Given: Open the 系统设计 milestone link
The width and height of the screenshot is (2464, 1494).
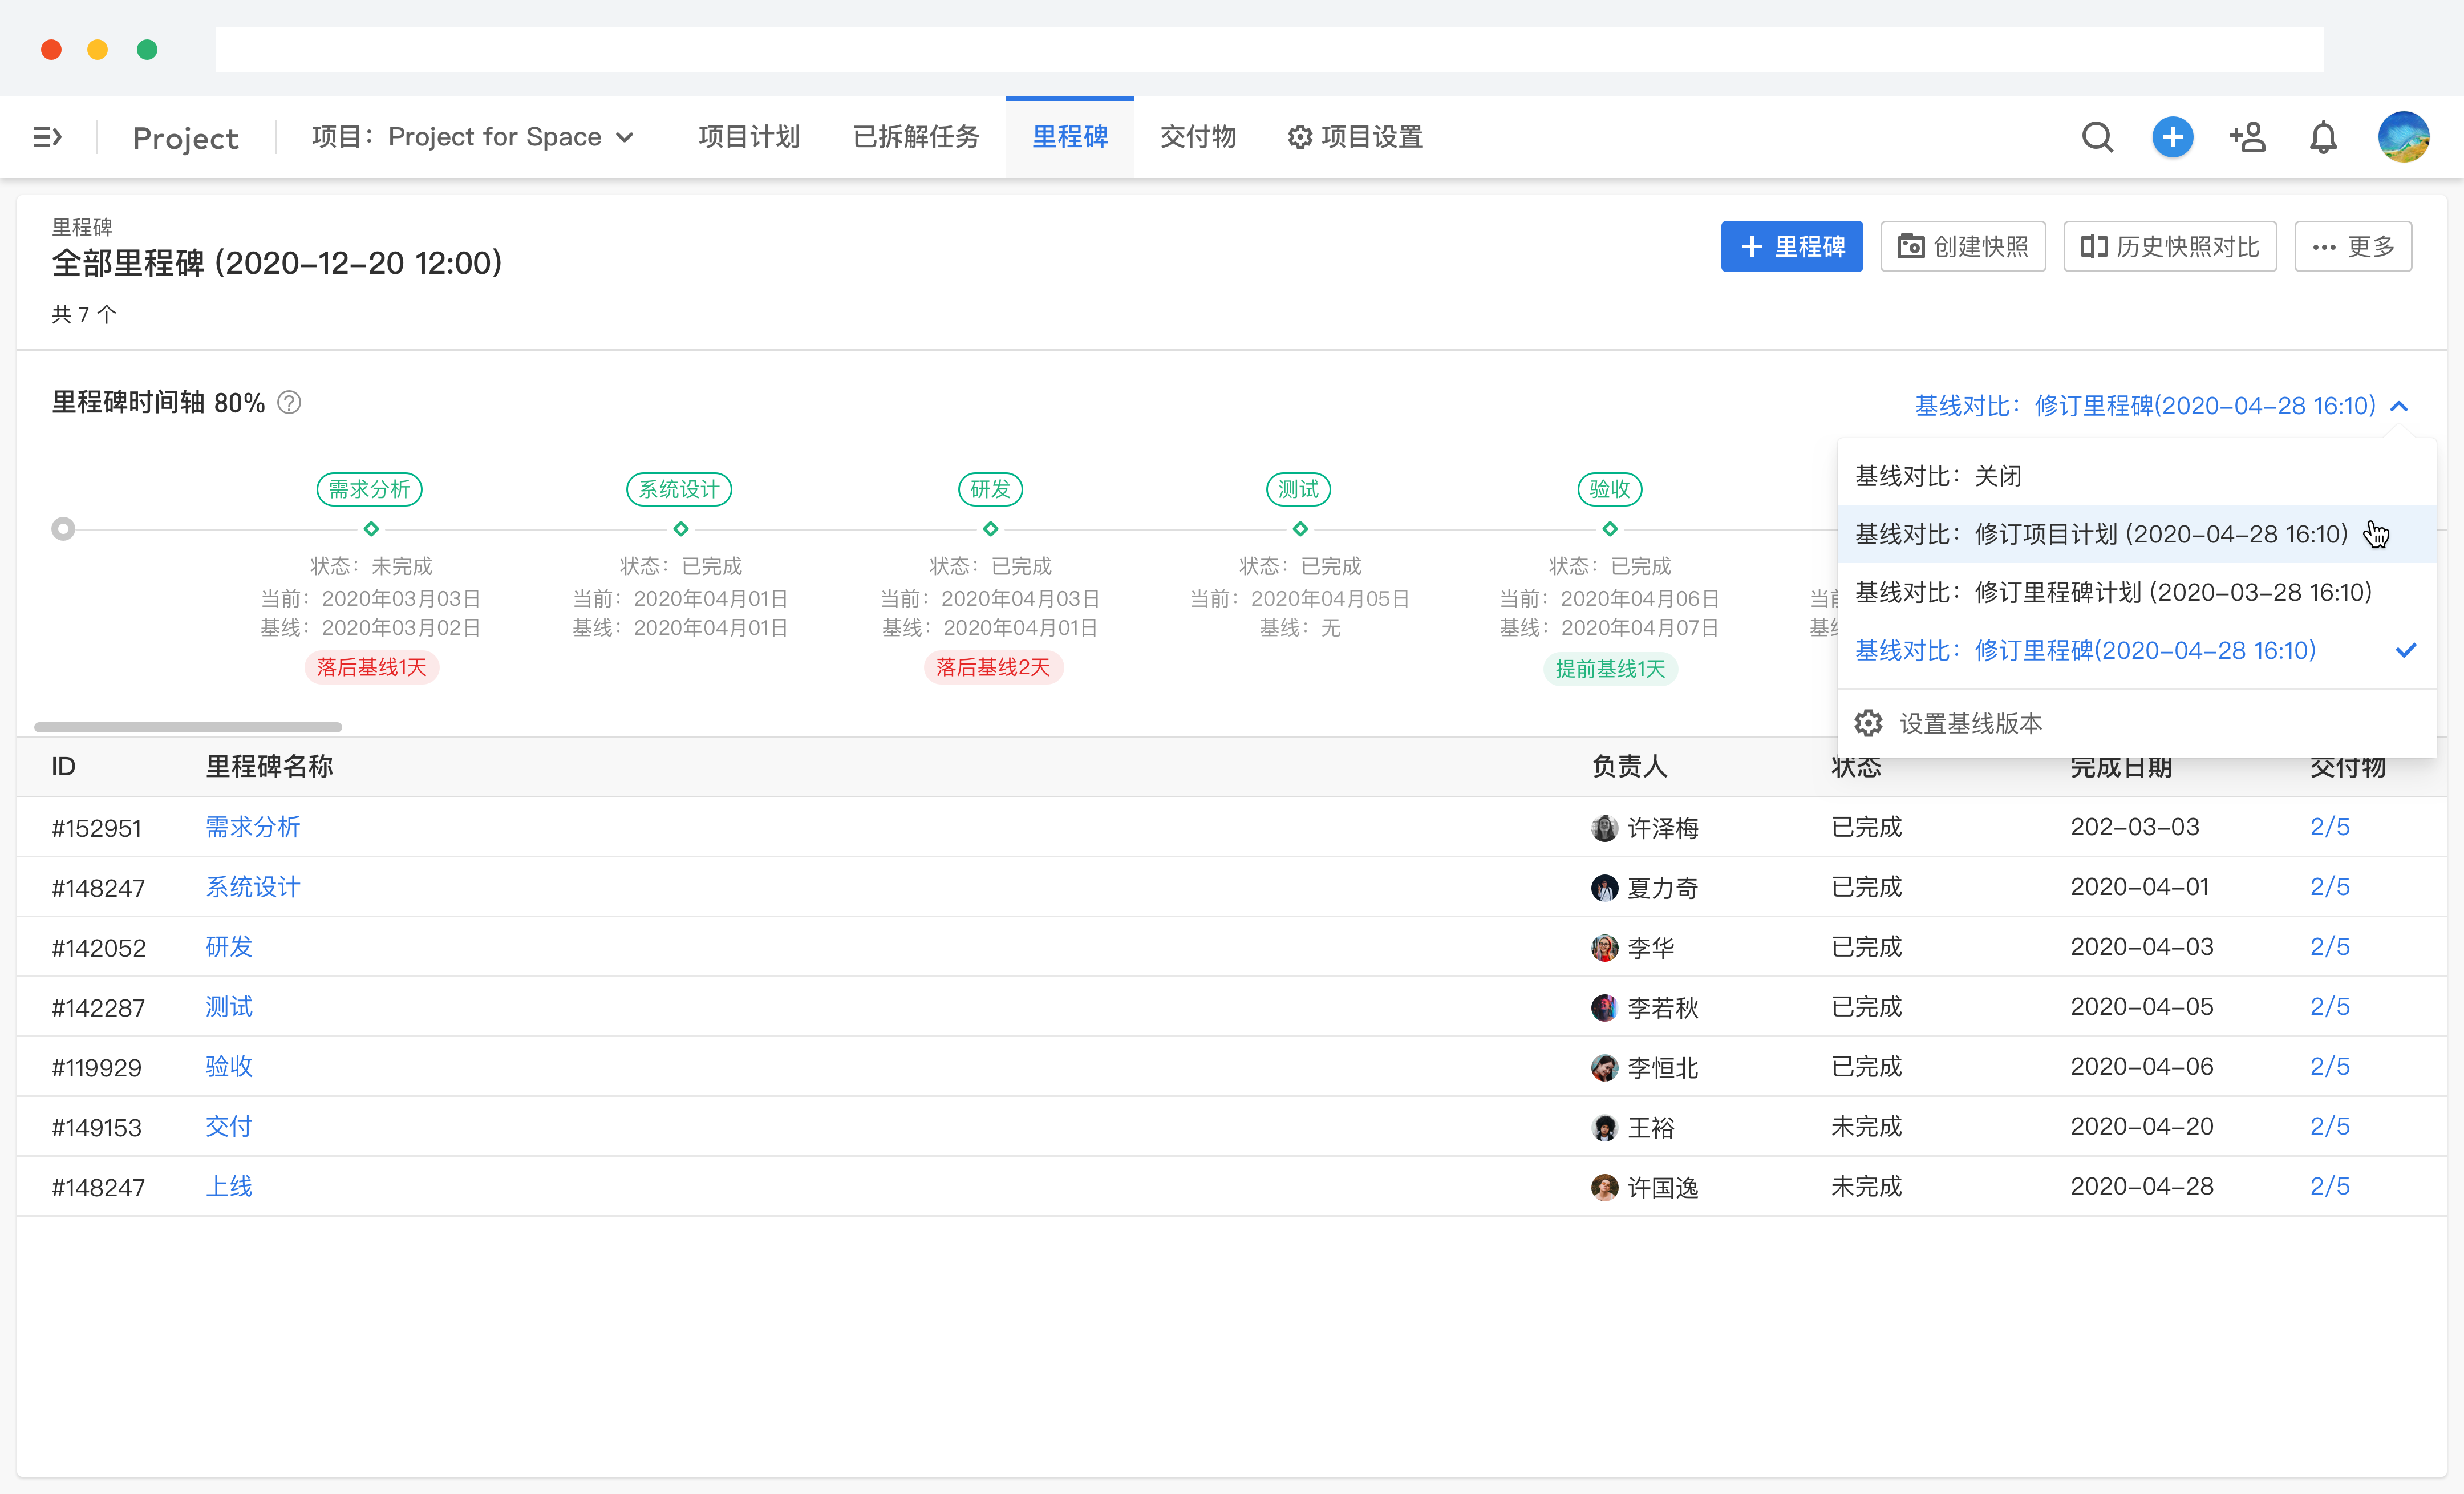Looking at the screenshot, I should point(253,887).
